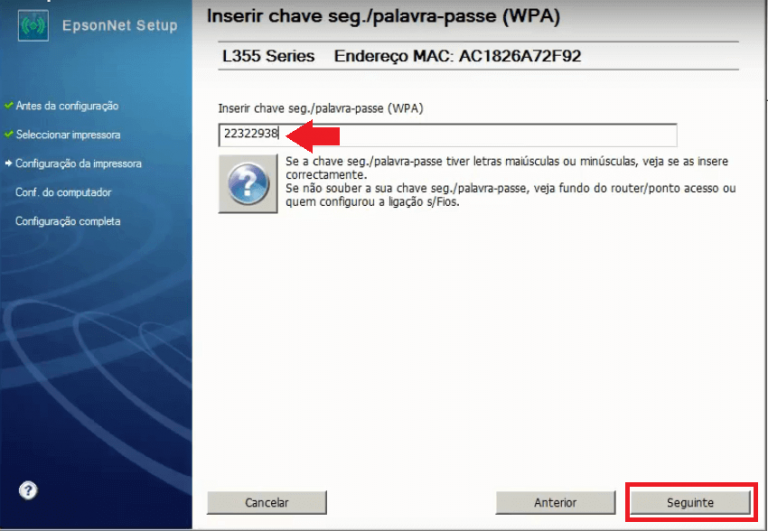The height and width of the screenshot is (531, 768).
Task: Go to Seleccionar impressora step
Action: pyautogui.click(x=68, y=134)
